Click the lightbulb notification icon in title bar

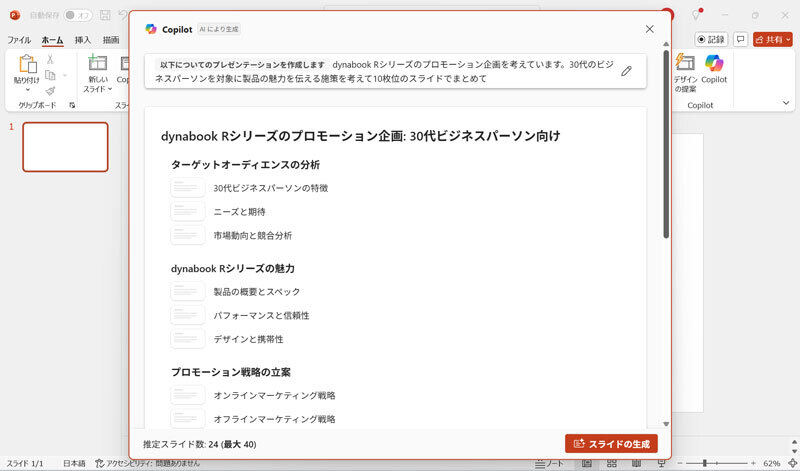696,15
